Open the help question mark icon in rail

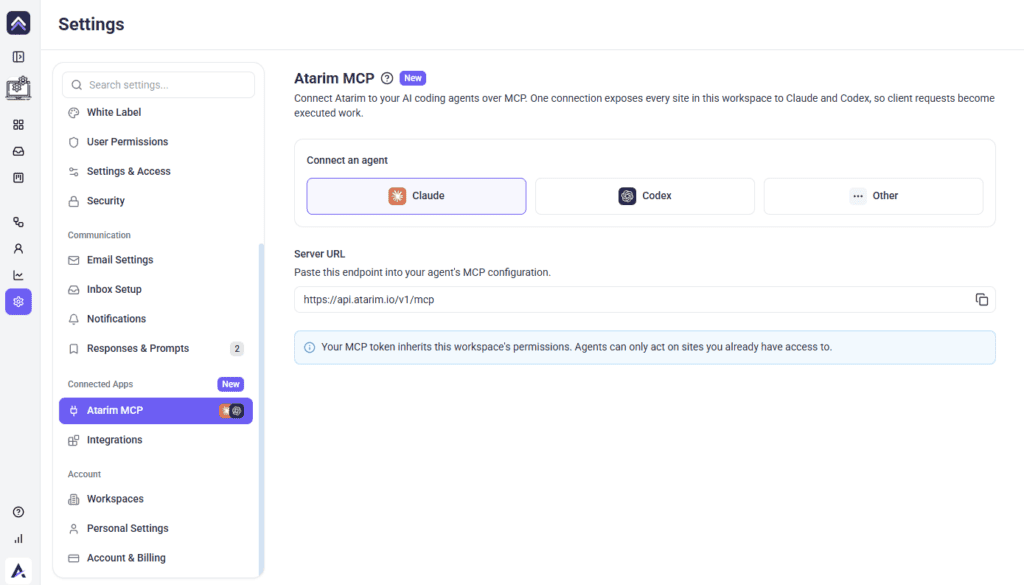(x=18, y=512)
